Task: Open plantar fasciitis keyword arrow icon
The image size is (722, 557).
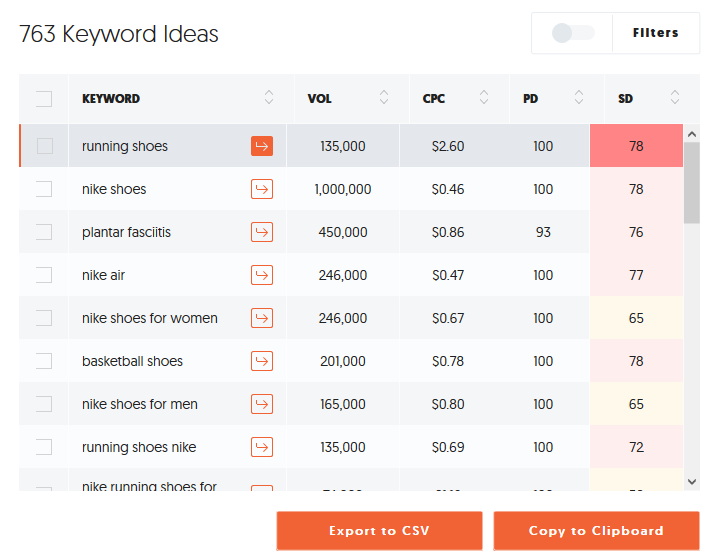Action: (x=261, y=233)
